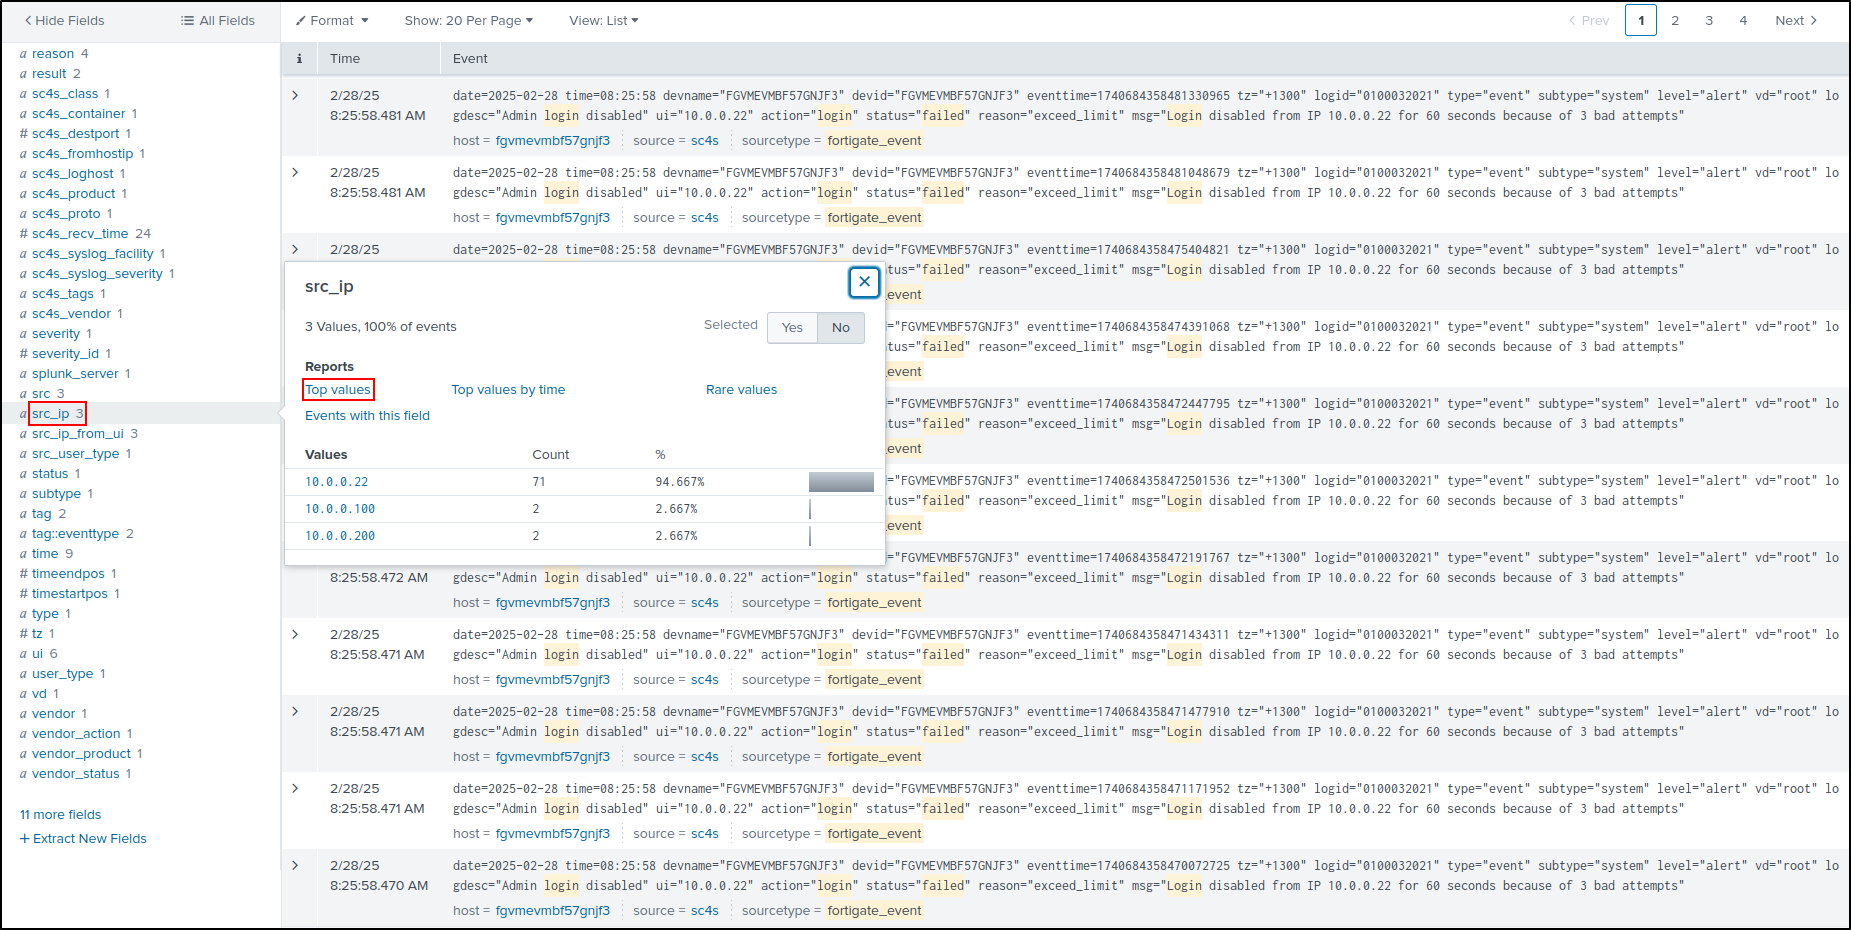Expand the second event row at 8:25:58.481 AM
The height and width of the screenshot is (930, 1851).
[295, 172]
